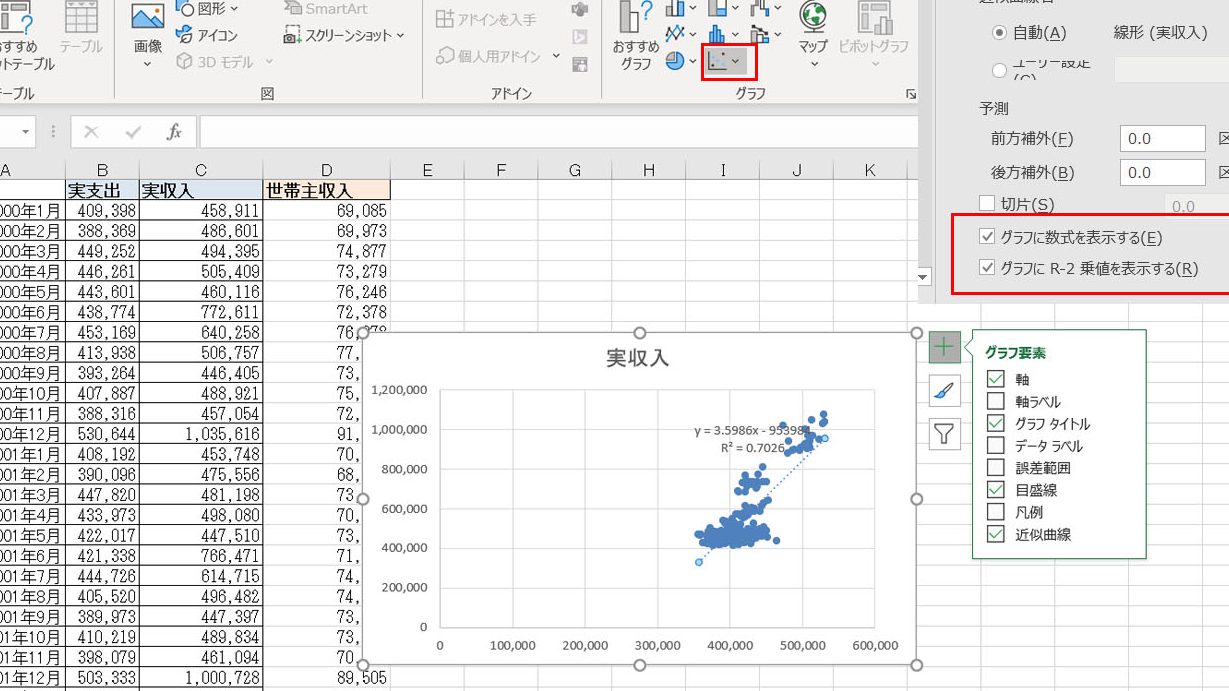Open the 画像 dropdown arrow
Viewport: 1229px width, 691px height.
tap(147, 64)
